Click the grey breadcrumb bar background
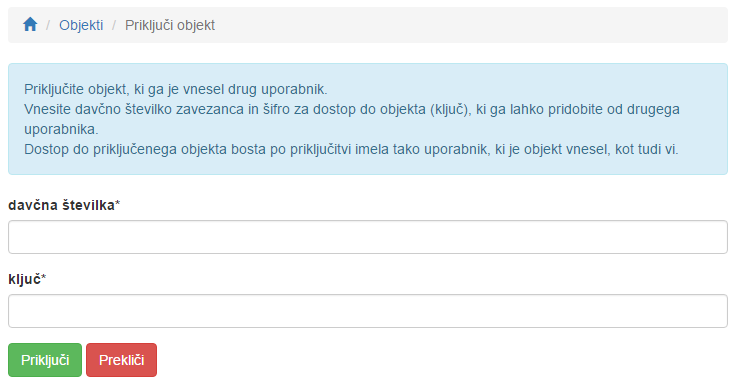The image size is (739, 390). click(471, 25)
